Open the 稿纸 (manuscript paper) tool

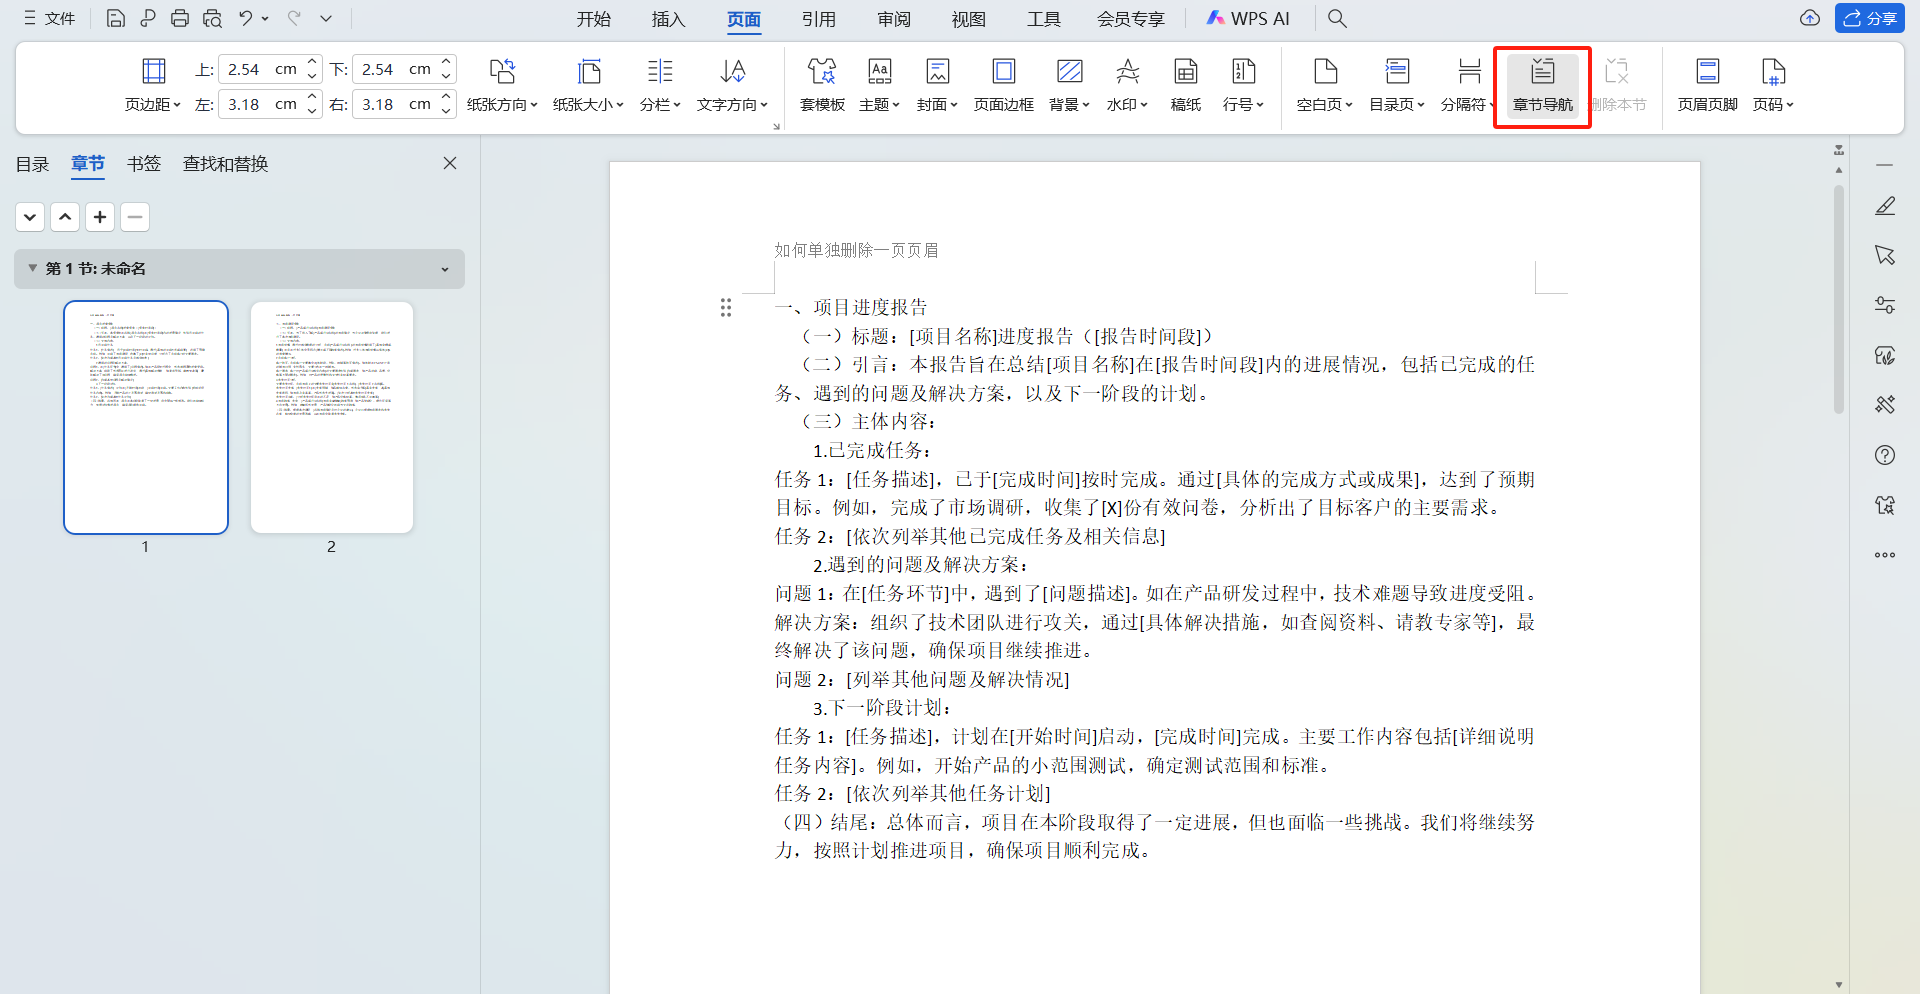pos(1185,85)
